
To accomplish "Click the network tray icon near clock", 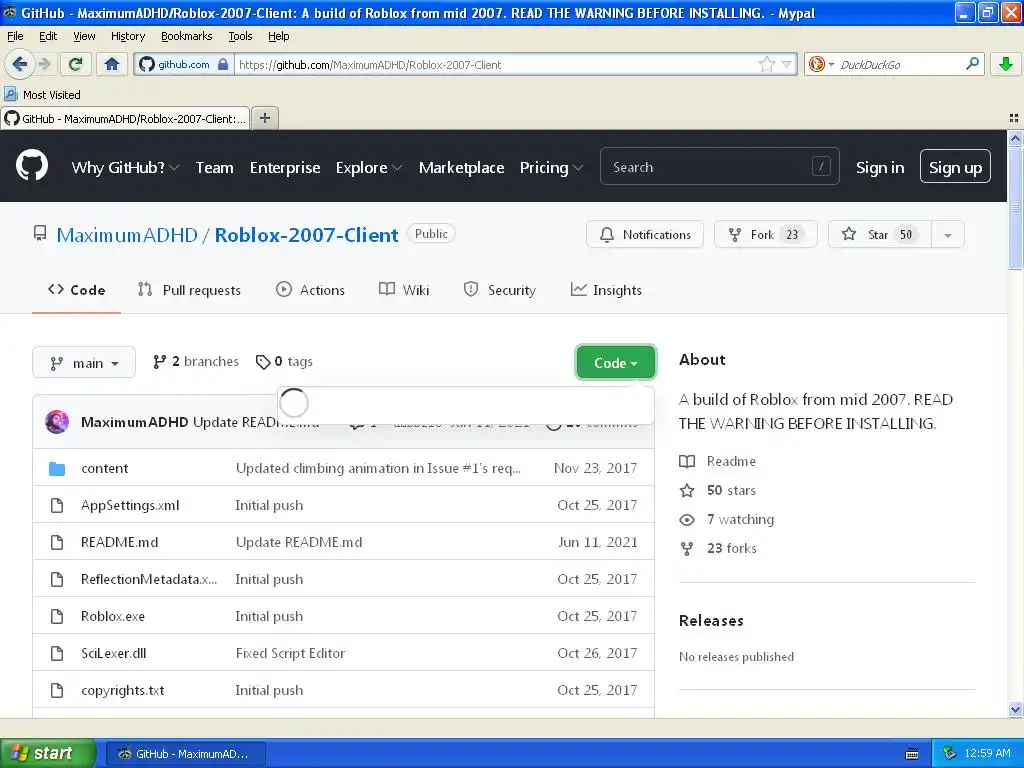I will [950, 753].
